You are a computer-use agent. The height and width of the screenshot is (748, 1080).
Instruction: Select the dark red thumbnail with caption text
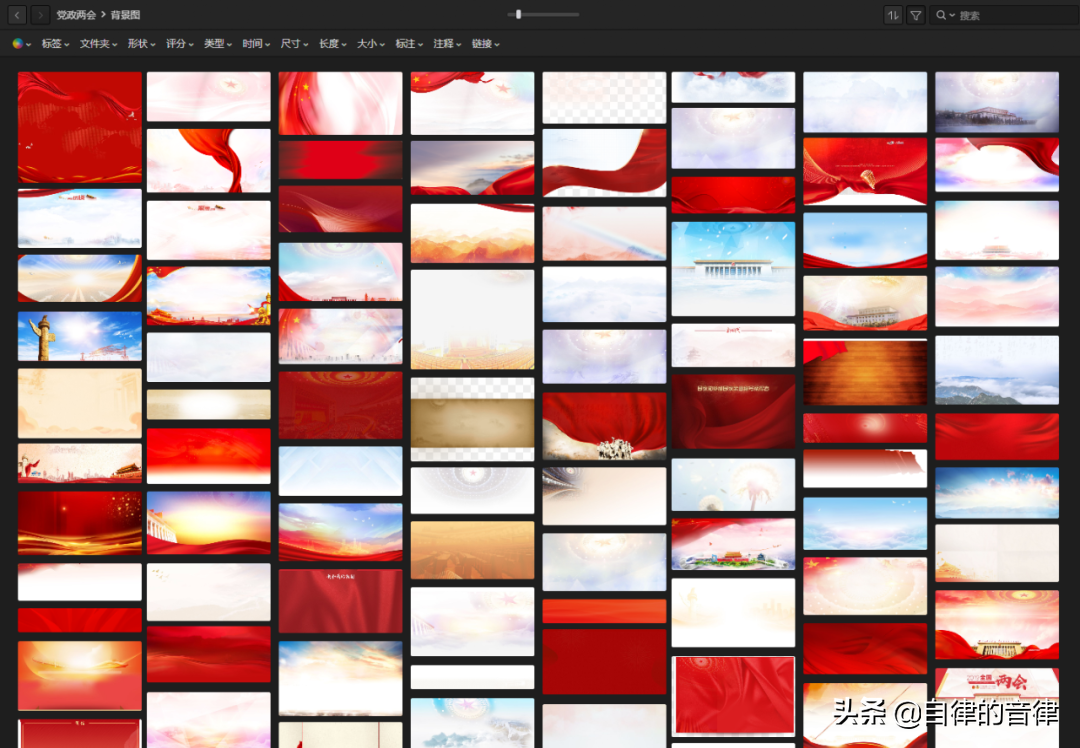(733, 411)
